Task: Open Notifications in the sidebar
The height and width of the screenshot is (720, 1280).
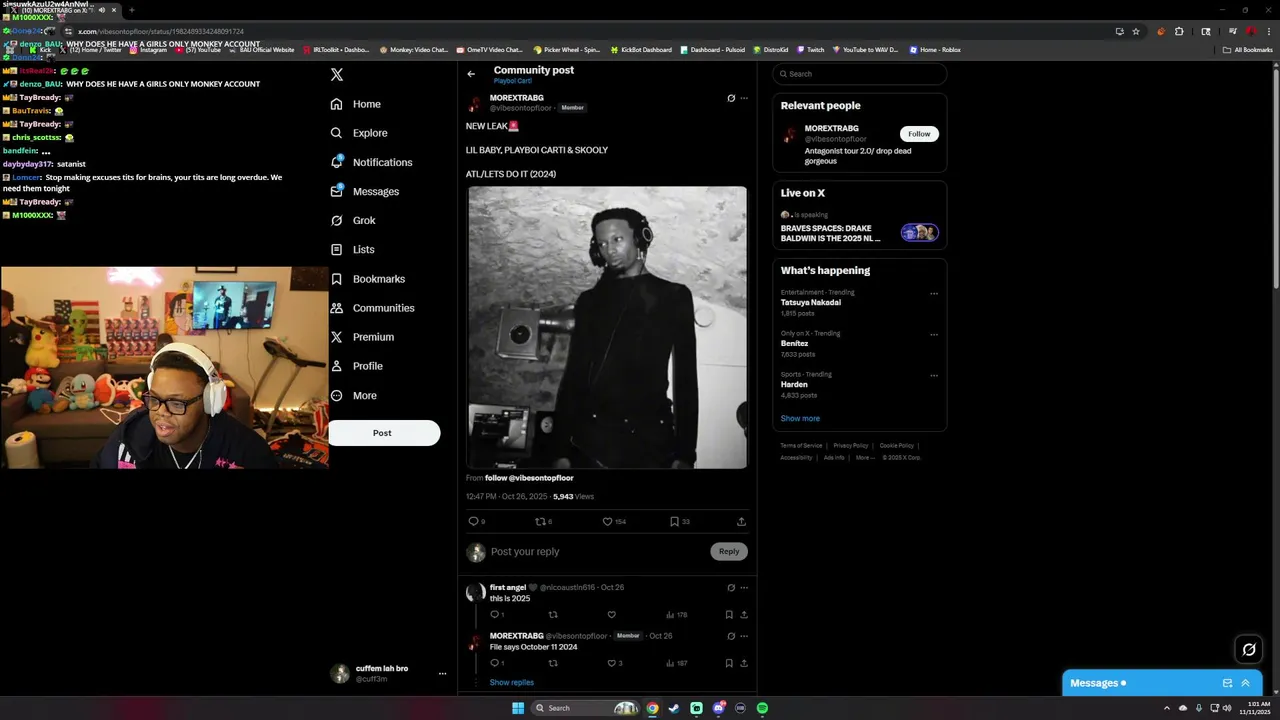Action: pos(371,162)
